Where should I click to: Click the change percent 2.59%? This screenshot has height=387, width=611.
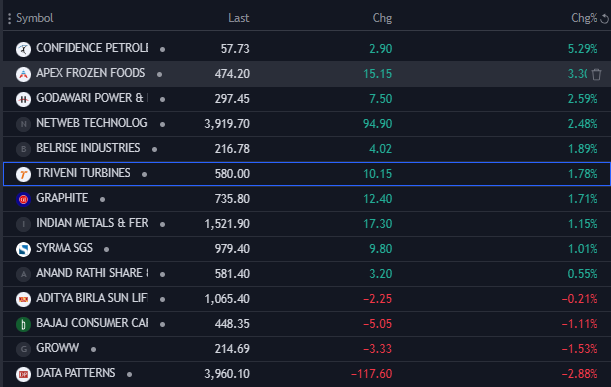pyautogui.click(x=583, y=99)
